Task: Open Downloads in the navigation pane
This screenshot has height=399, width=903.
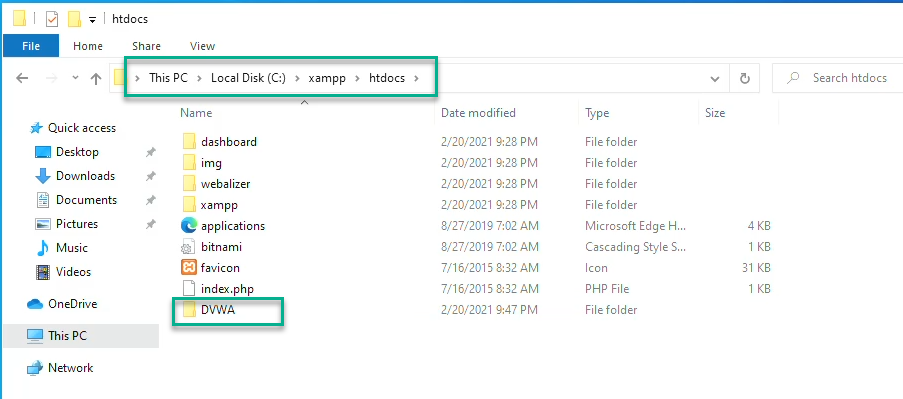Action: [x=85, y=176]
